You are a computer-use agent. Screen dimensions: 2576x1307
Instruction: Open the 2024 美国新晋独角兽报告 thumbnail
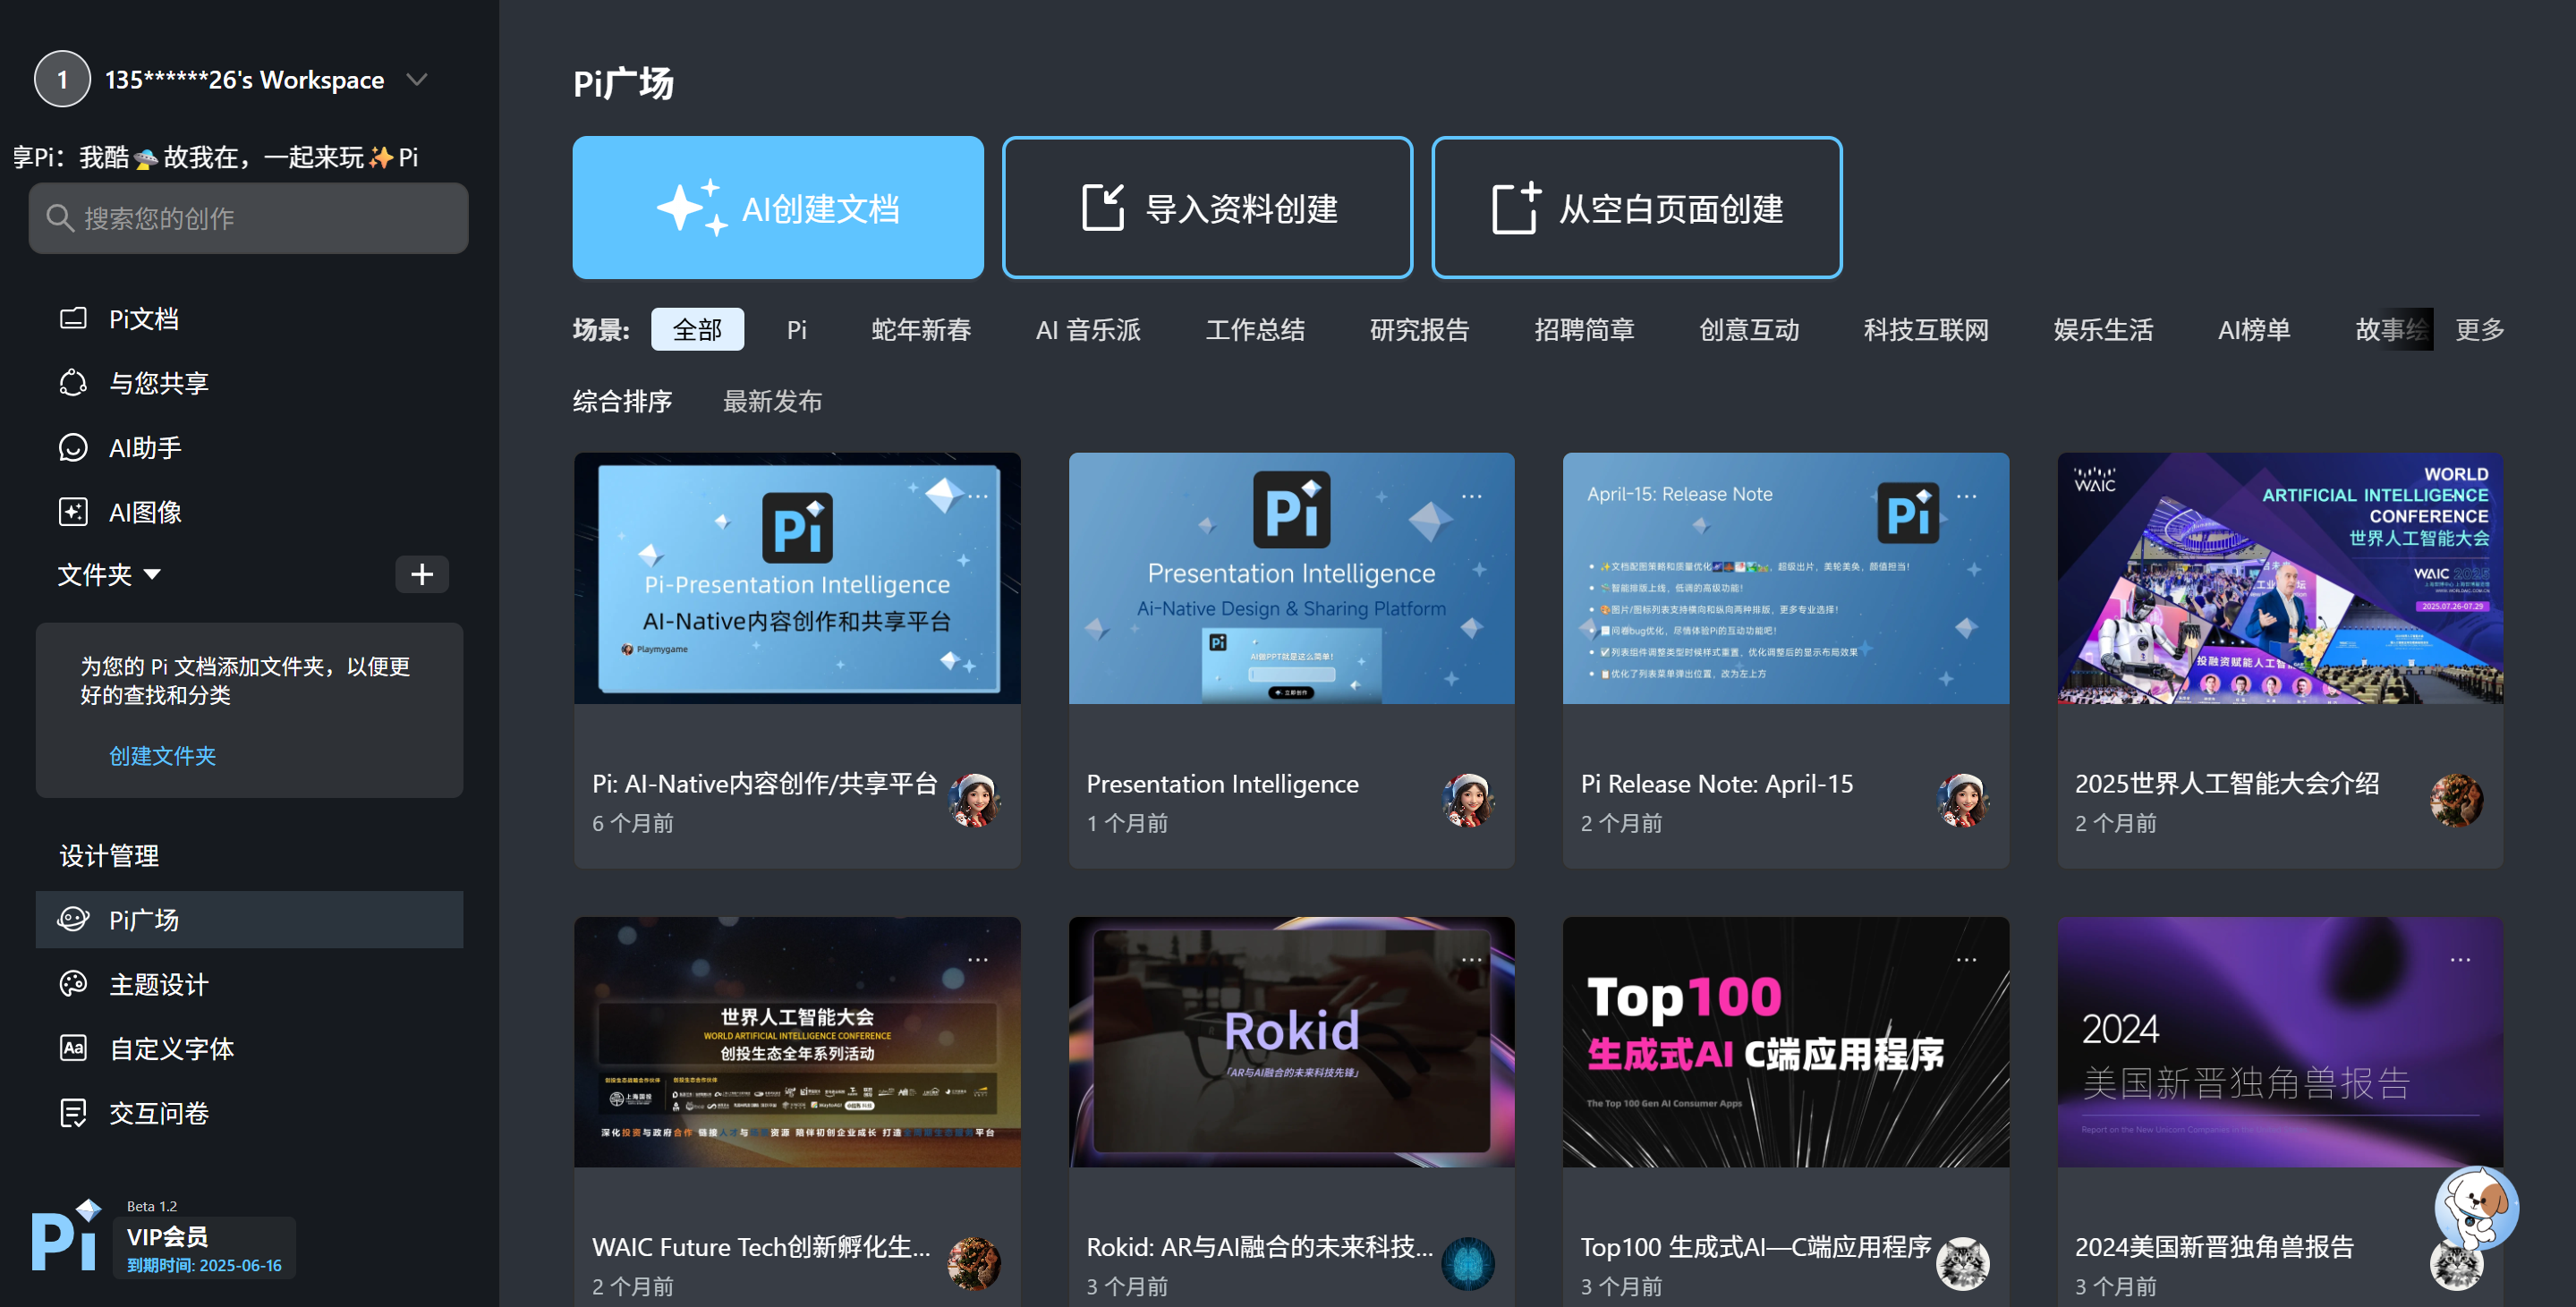click(2279, 1042)
